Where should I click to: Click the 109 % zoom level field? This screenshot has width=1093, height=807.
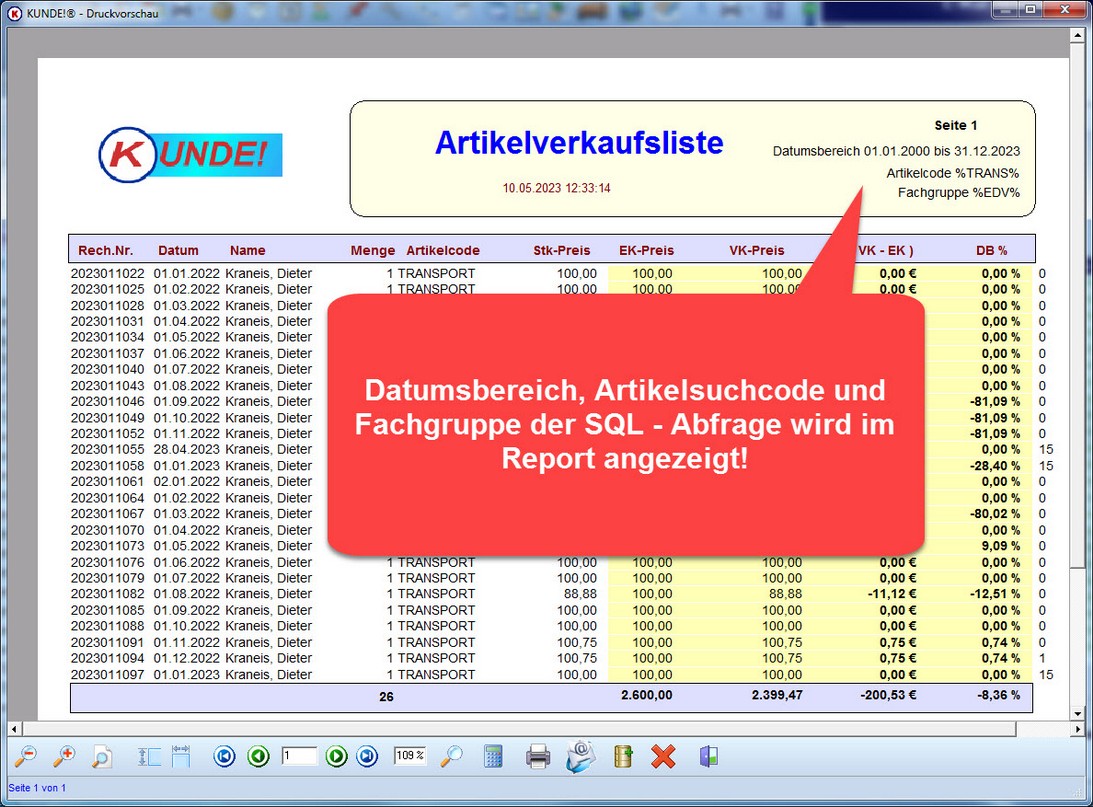tap(410, 756)
